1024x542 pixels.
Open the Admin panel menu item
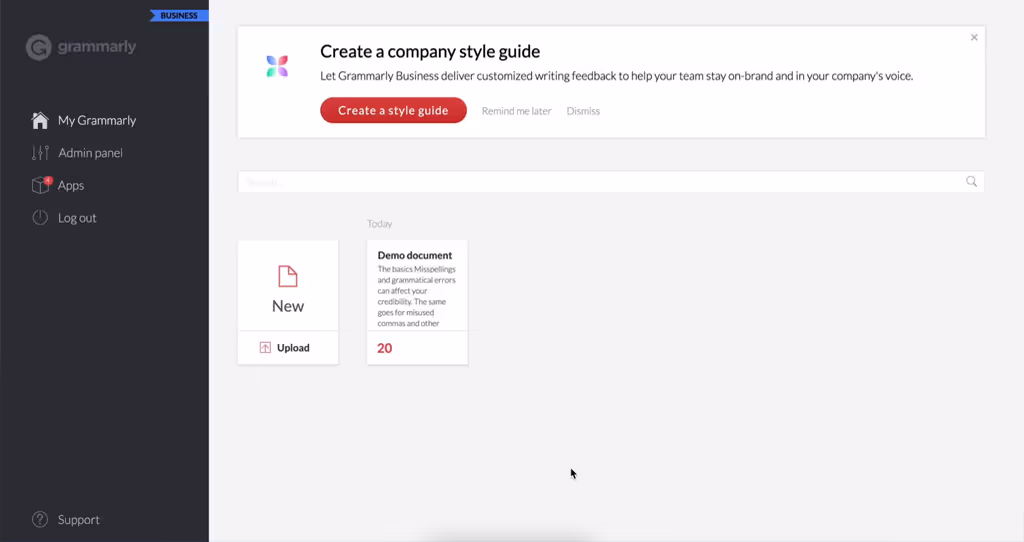[90, 153]
